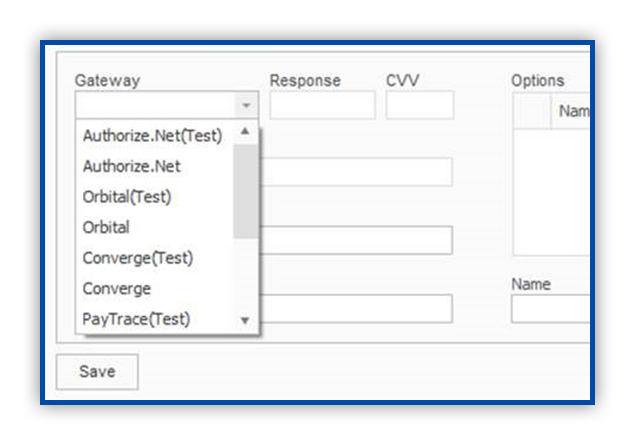Click the dropdown list scroll down arrow
The width and height of the screenshot is (635, 445).
(245, 321)
